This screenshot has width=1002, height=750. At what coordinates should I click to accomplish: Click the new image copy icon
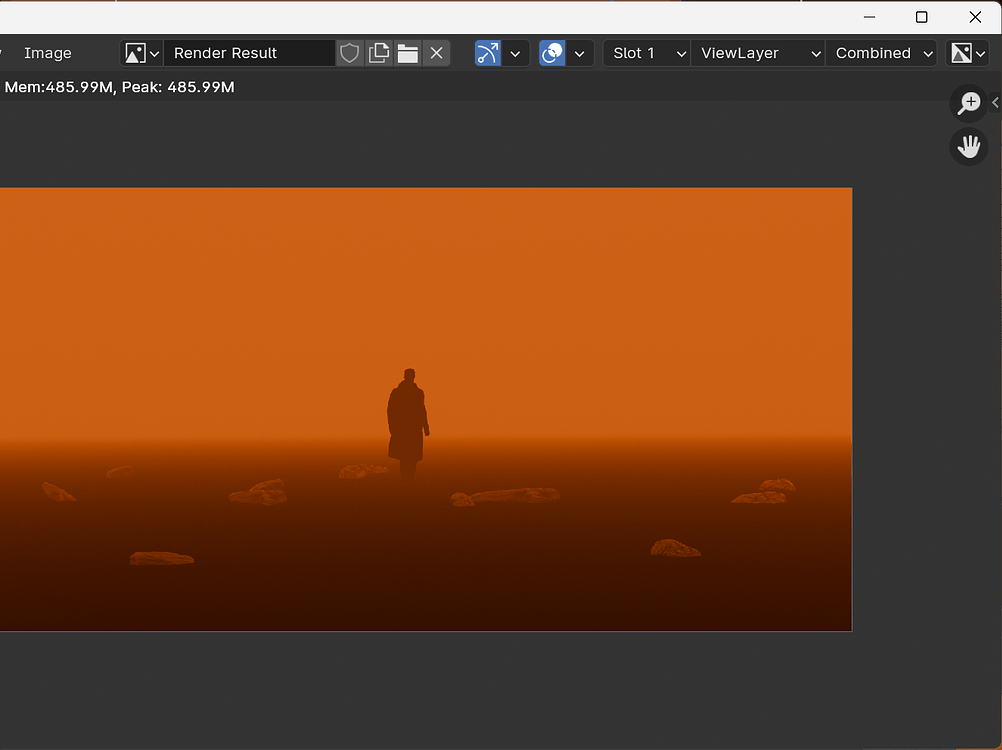pyautogui.click(x=379, y=53)
